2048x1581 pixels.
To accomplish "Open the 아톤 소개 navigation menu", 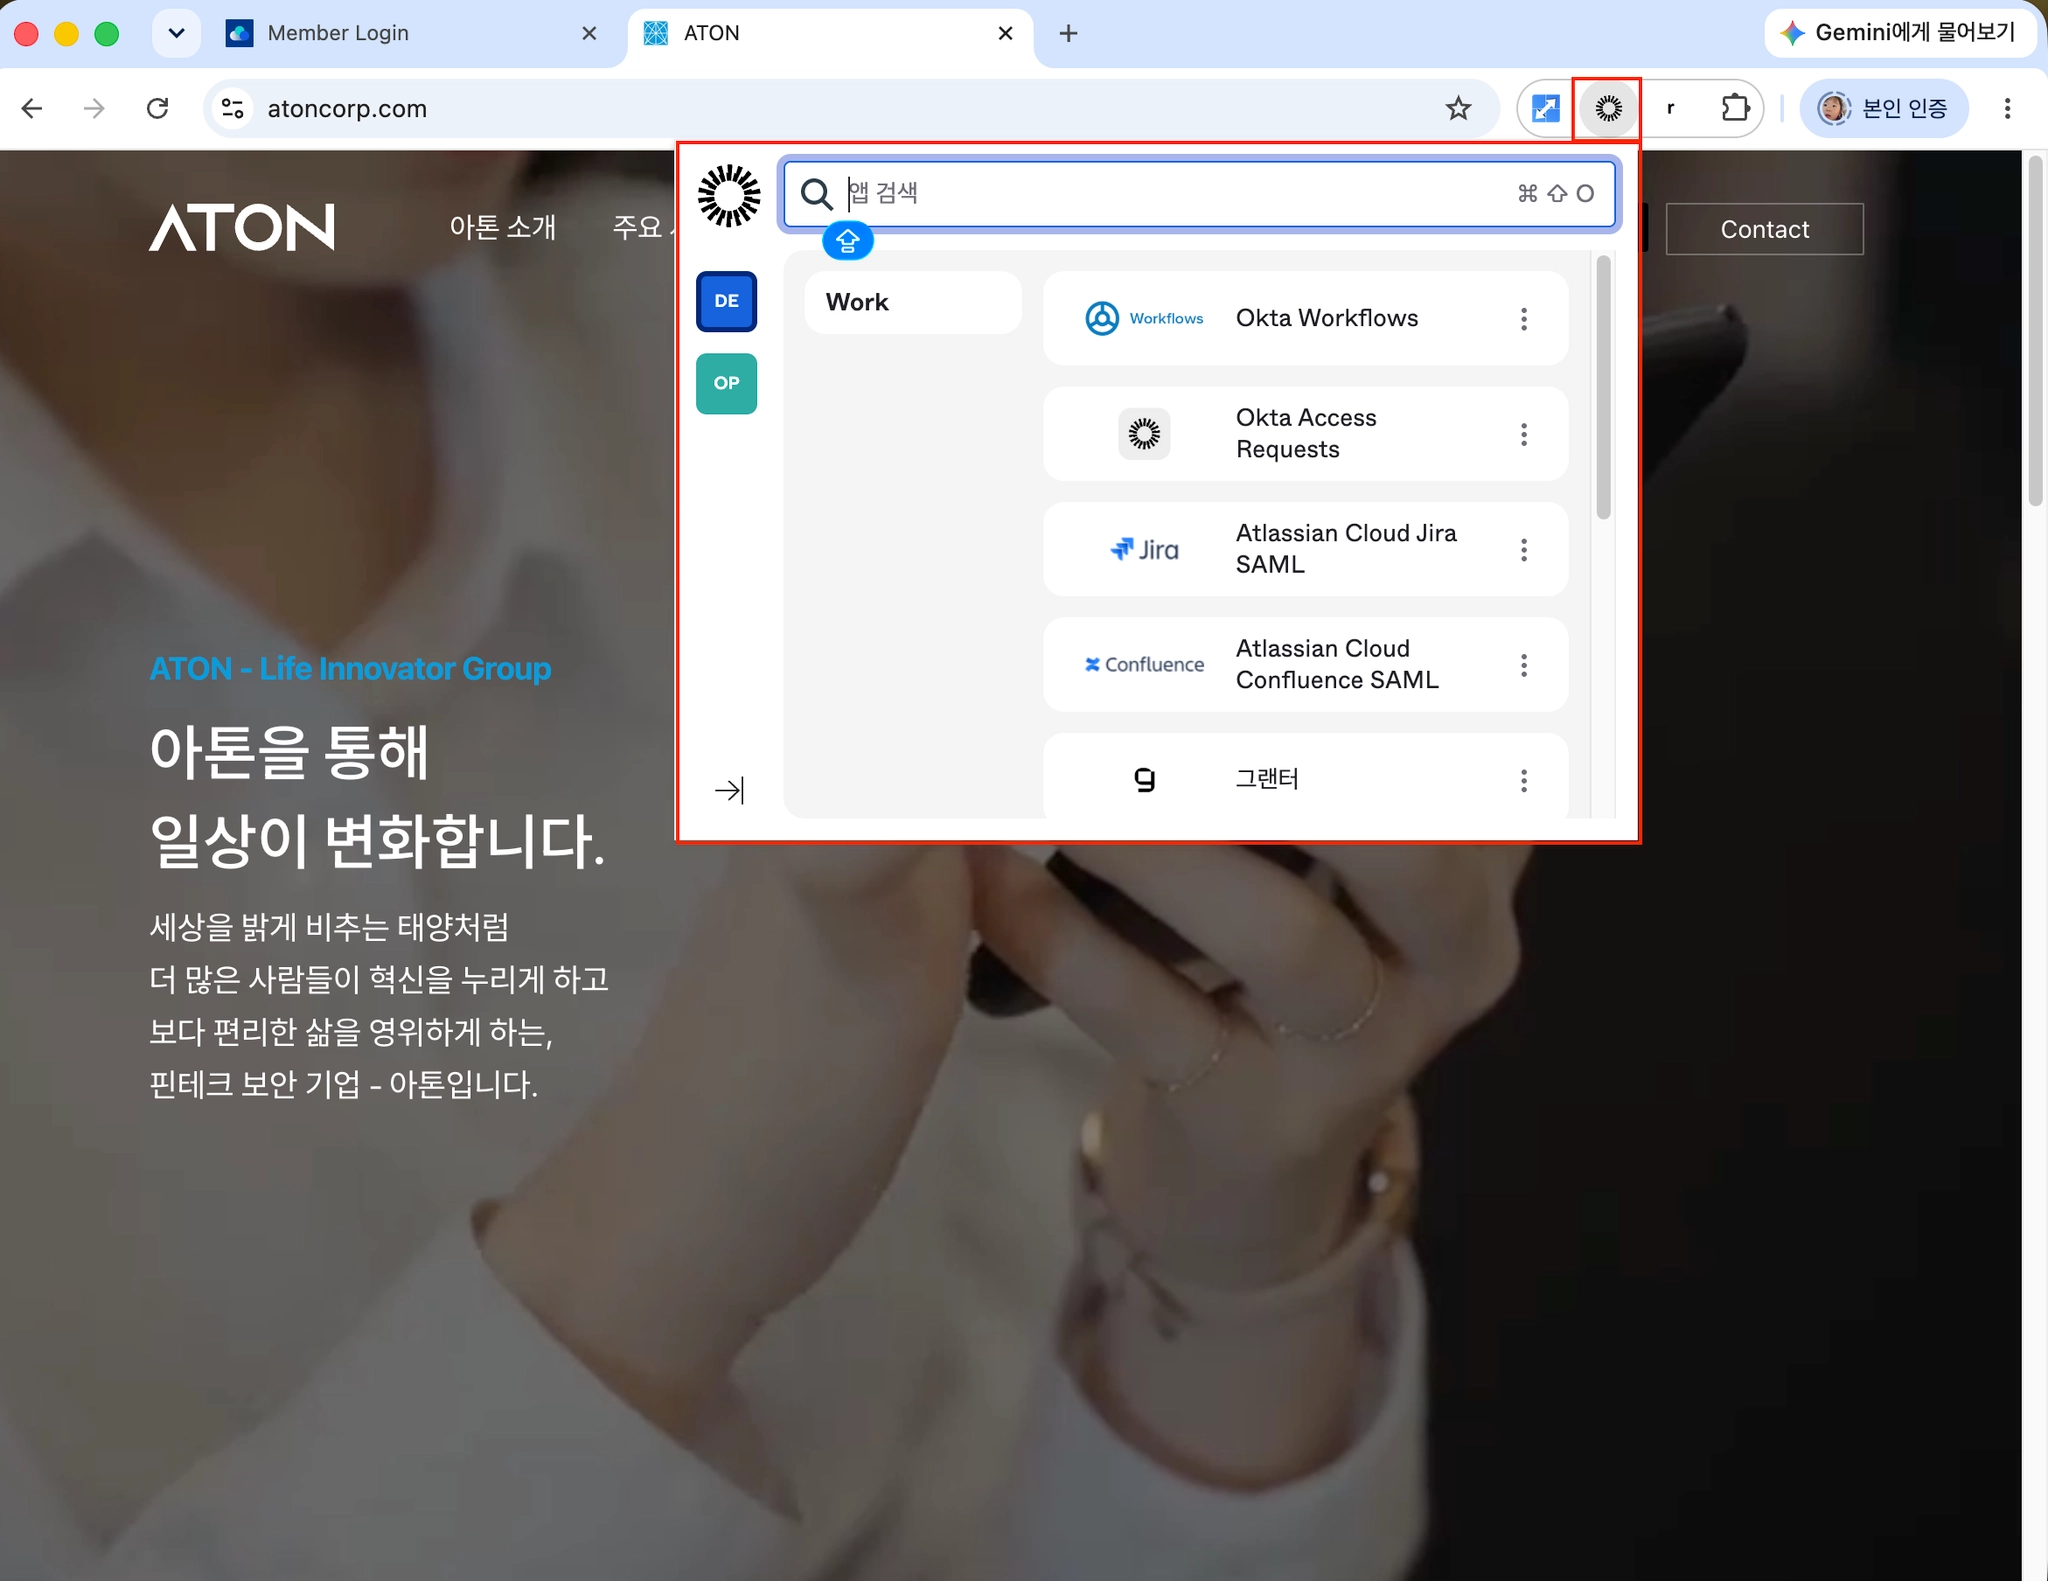I will [x=502, y=228].
